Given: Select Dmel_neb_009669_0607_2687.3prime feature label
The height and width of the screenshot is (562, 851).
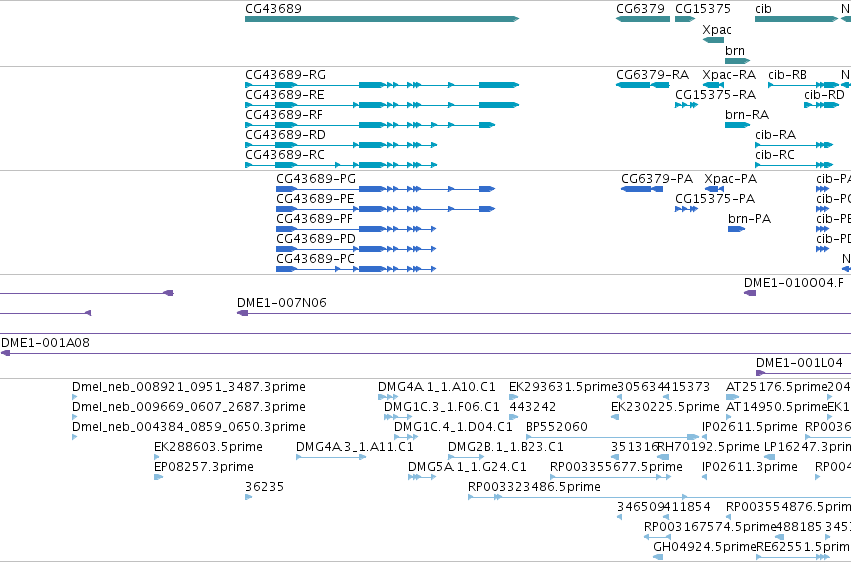Looking at the screenshot, I should click(x=188, y=407).
